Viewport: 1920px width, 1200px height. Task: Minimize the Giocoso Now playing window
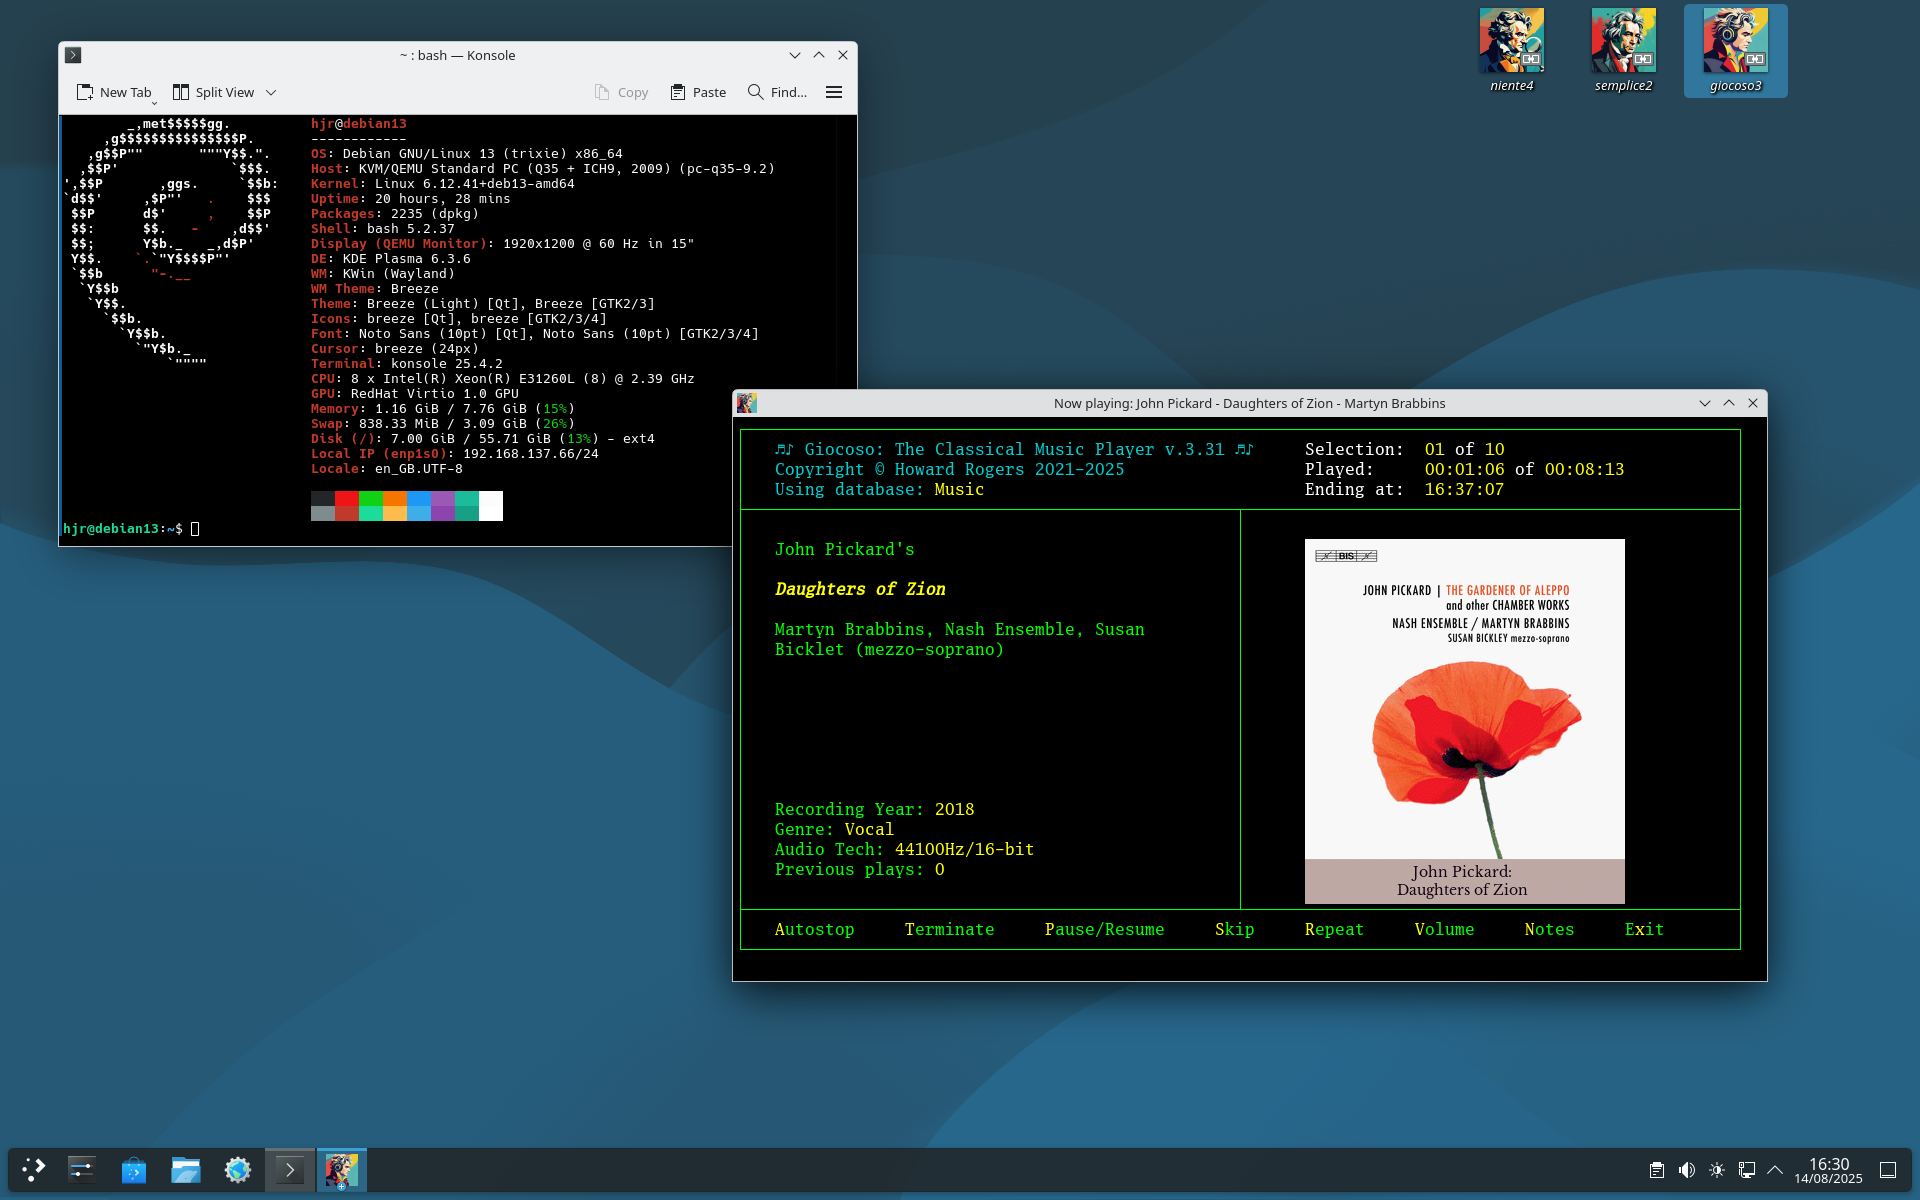point(1705,403)
